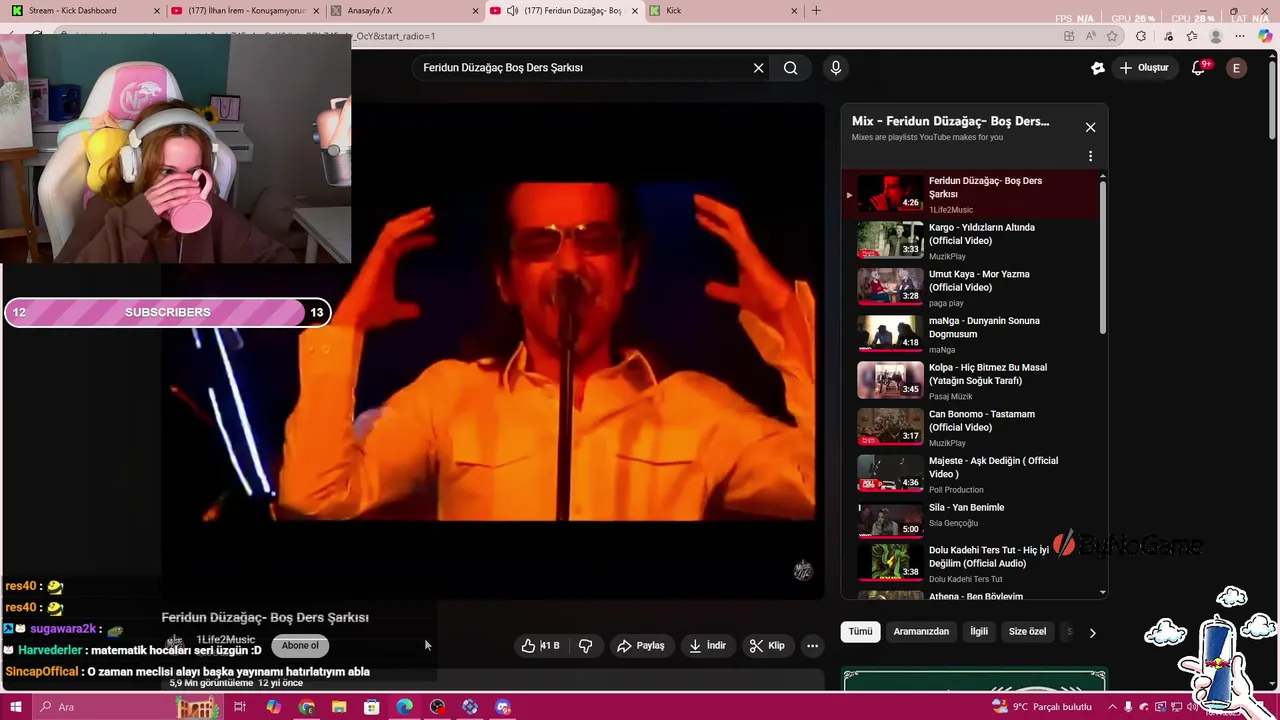The height and width of the screenshot is (720, 1280).
Task: Close the Anasayfa / X tab
Action: [x=476, y=11]
